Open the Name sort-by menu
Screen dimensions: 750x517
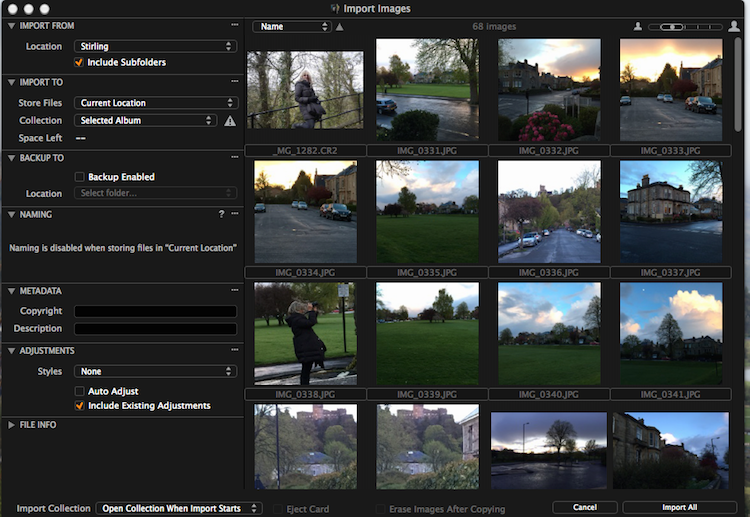click(292, 27)
